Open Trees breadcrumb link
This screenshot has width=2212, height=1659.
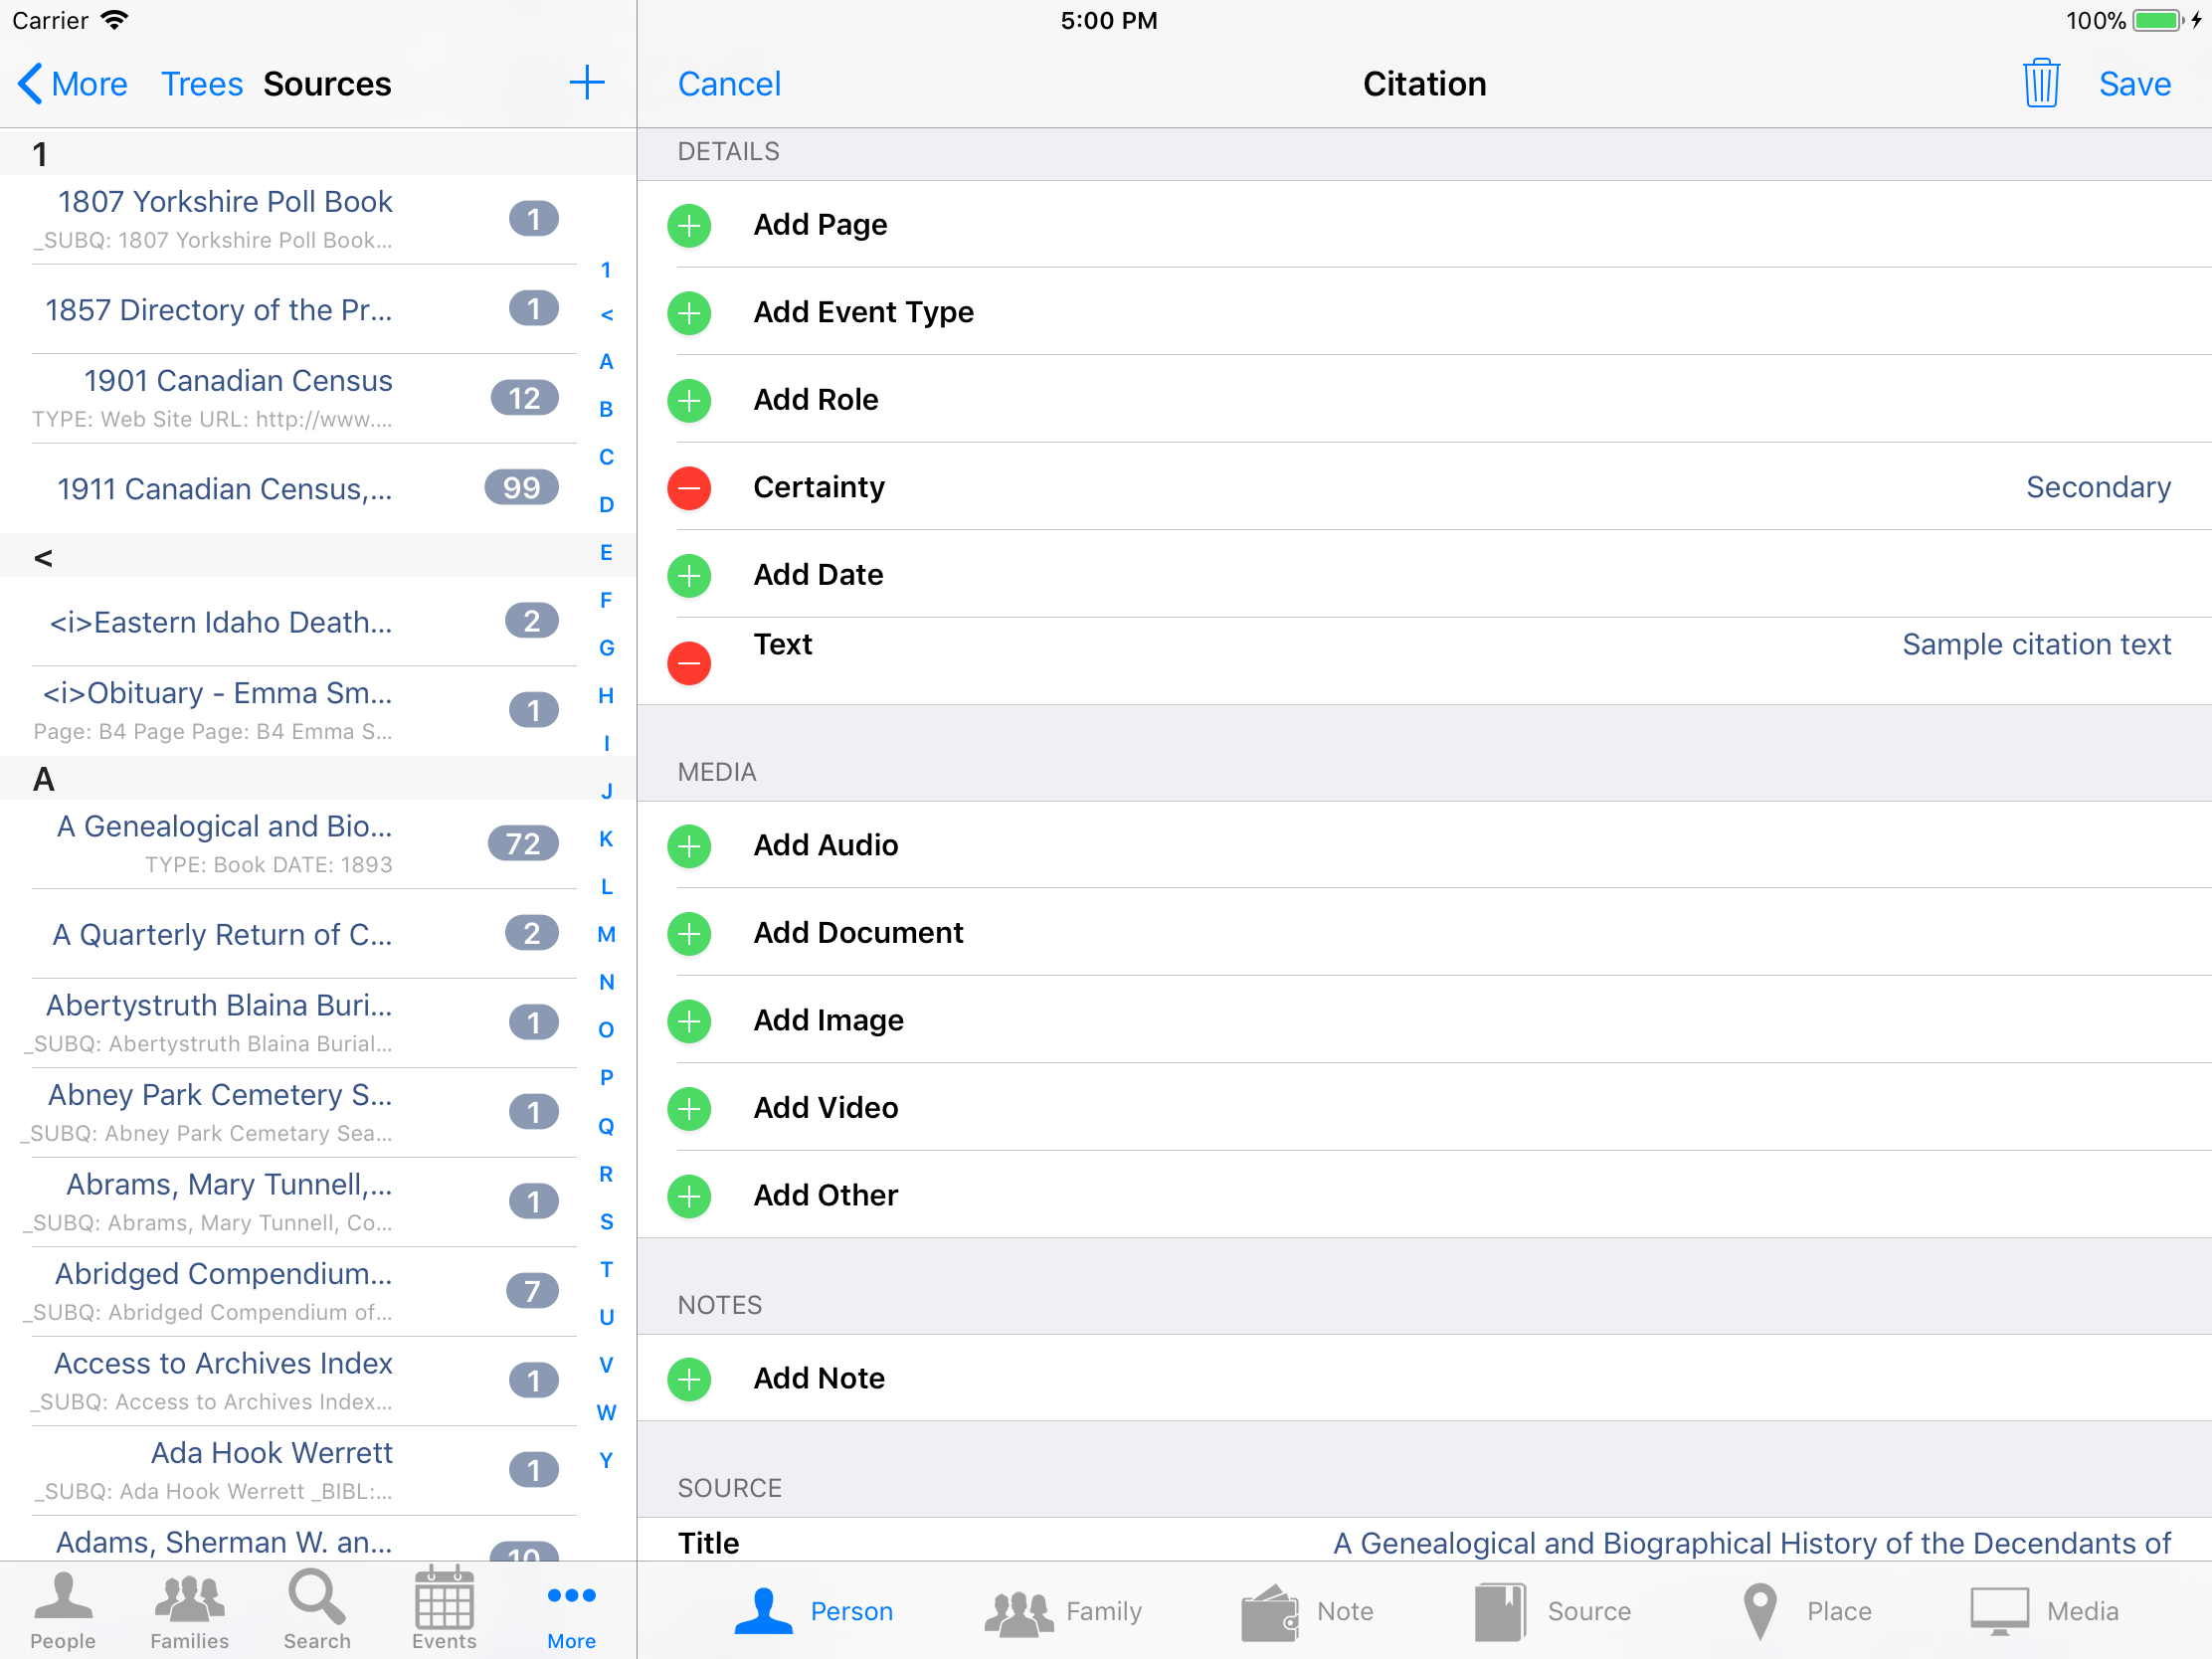pos(202,84)
